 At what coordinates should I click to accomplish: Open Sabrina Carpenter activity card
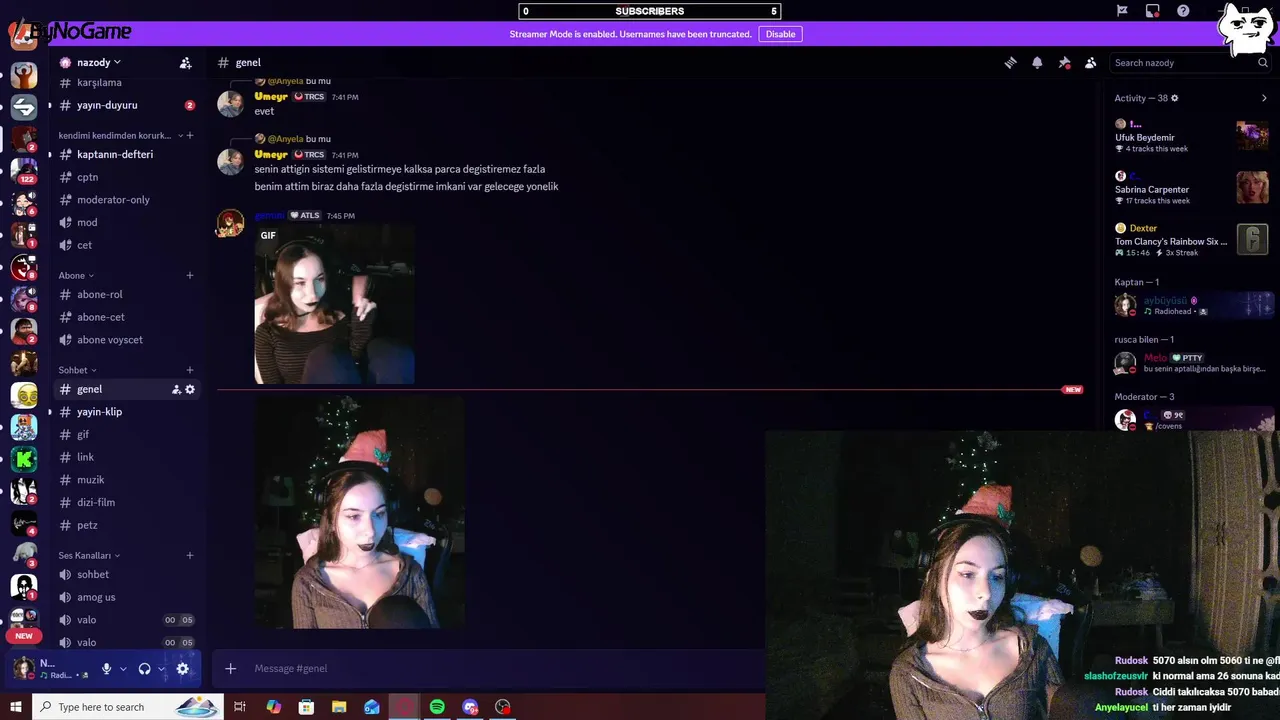(1192, 188)
